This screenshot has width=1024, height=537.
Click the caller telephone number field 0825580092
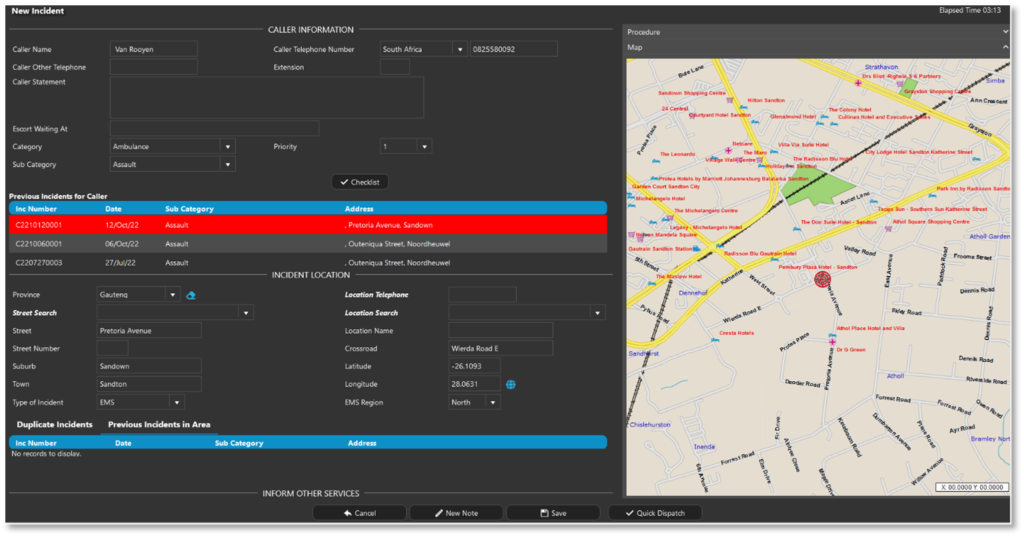tap(513, 49)
